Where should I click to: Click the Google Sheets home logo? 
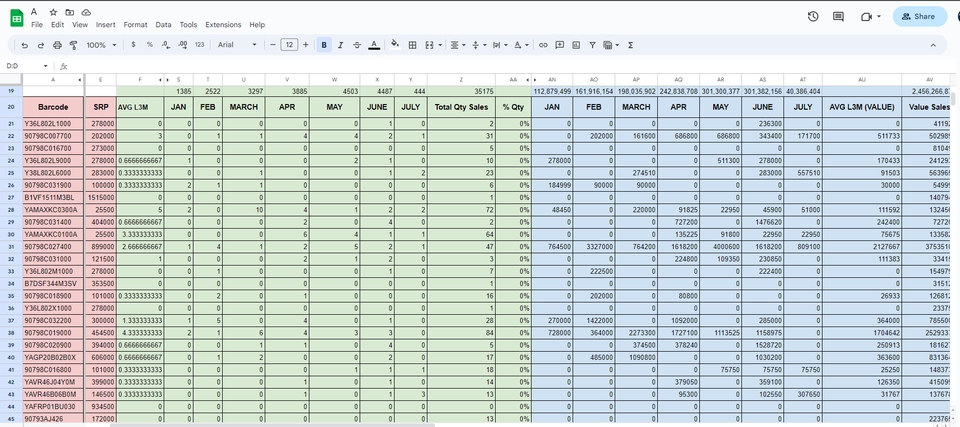[x=17, y=18]
